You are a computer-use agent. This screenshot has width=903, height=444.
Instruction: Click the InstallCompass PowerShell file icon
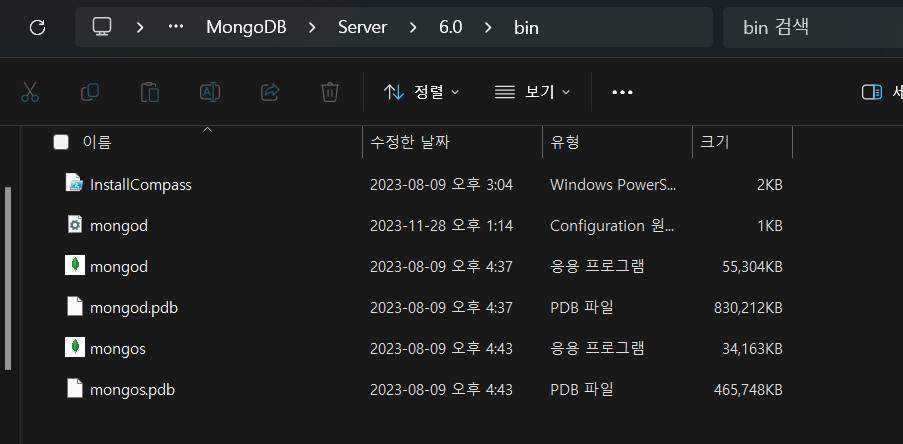pos(74,184)
